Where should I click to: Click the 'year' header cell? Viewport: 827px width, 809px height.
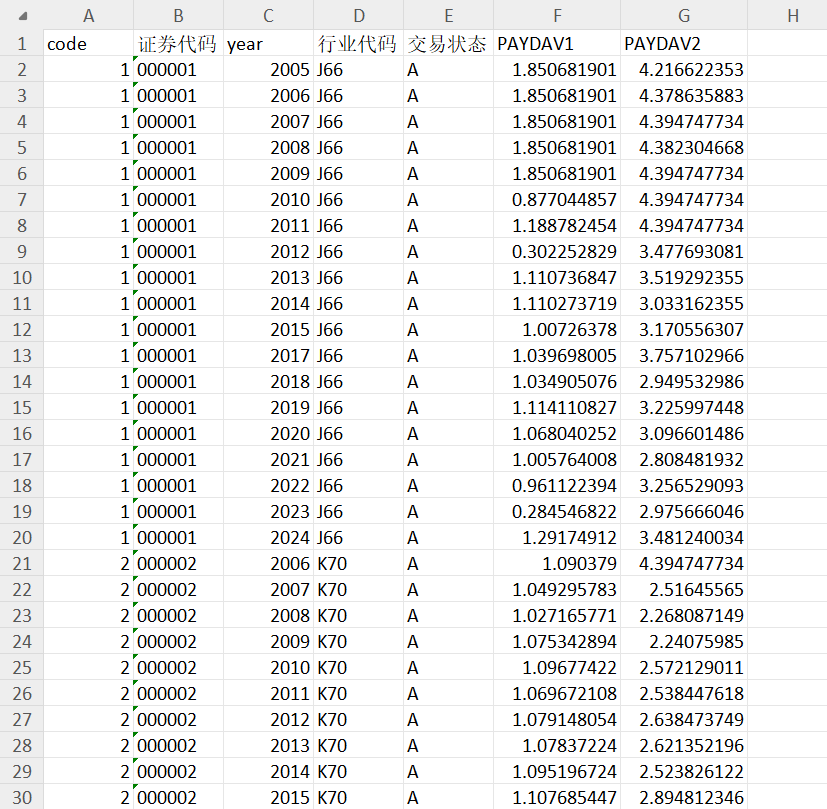[268, 43]
